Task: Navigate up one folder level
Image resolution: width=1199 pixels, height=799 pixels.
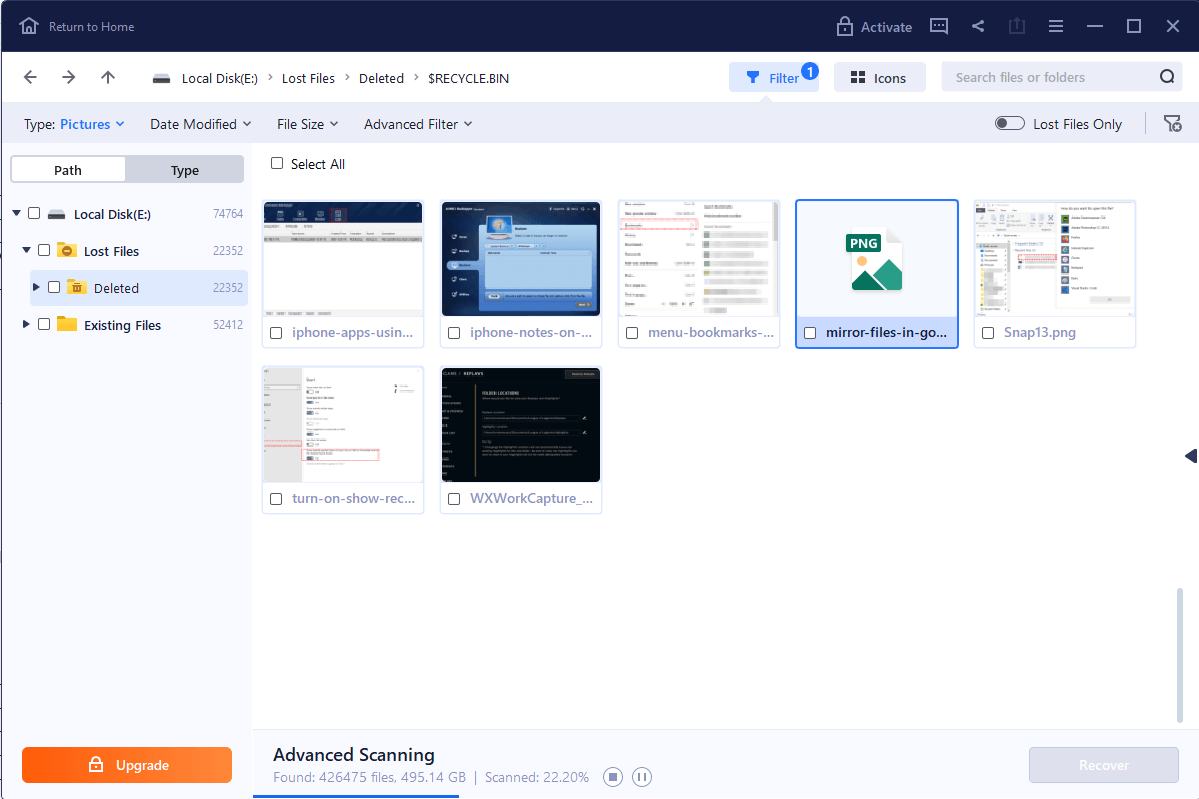Action: [108, 78]
